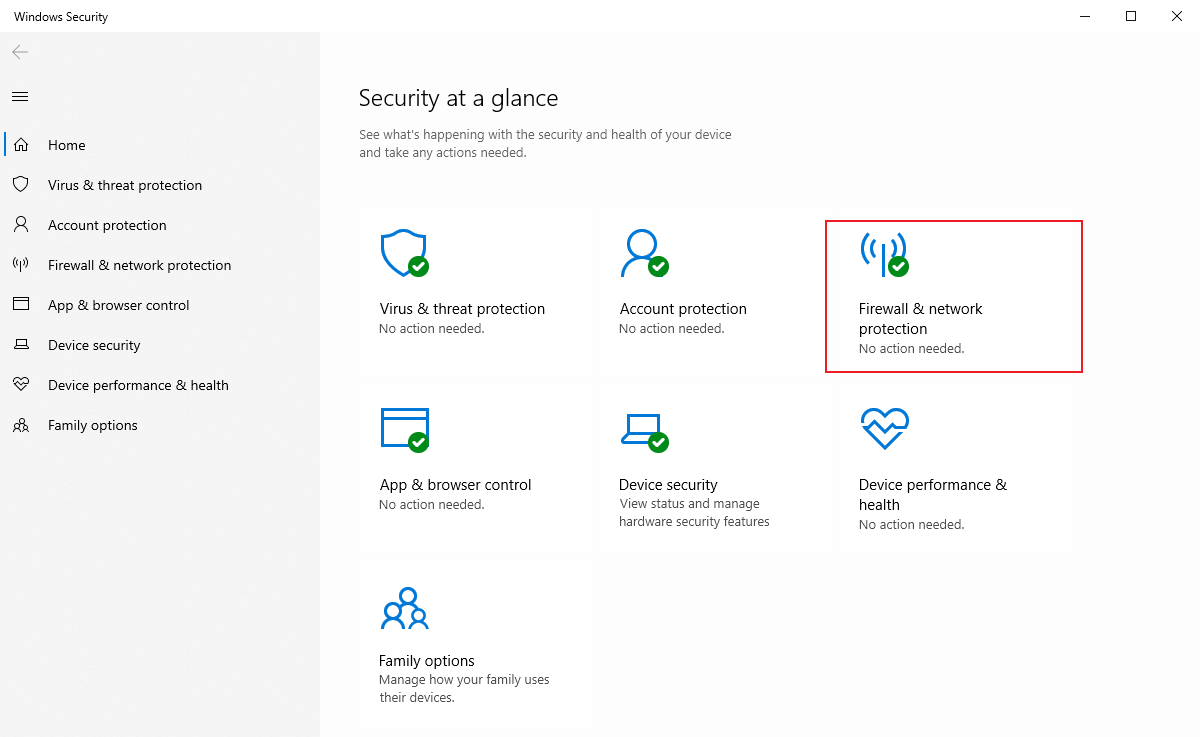
Task: Click the shield icon on Virus & threat protection tile
Action: tap(403, 252)
